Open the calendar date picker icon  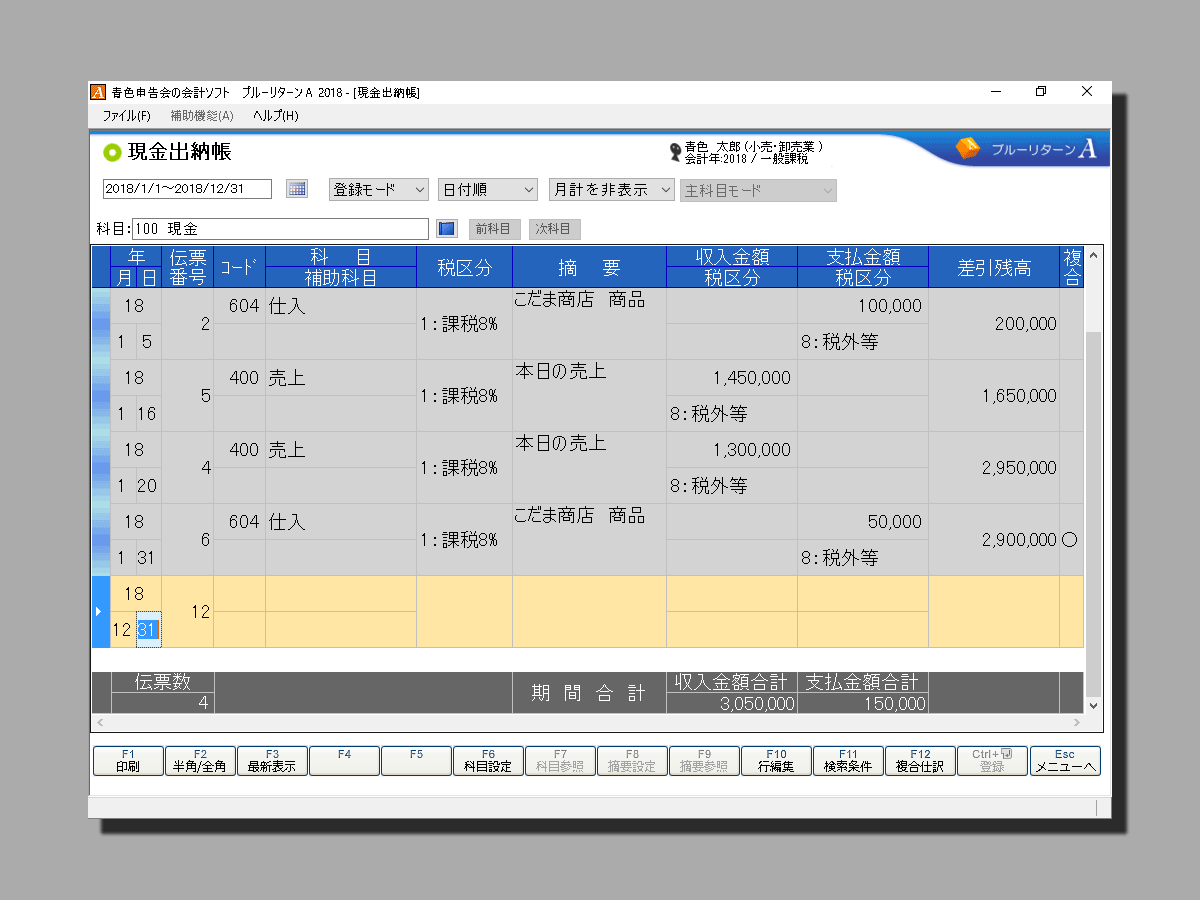pyautogui.click(x=297, y=189)
